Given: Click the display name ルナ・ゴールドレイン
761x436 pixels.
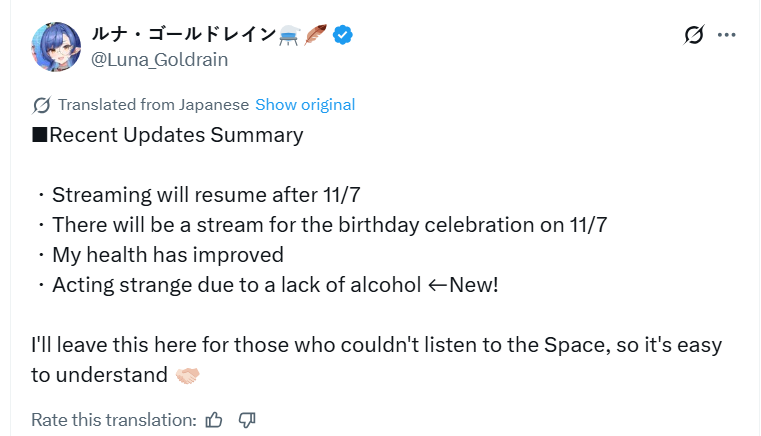Looking at the screenshot, I should click(182, 35).
